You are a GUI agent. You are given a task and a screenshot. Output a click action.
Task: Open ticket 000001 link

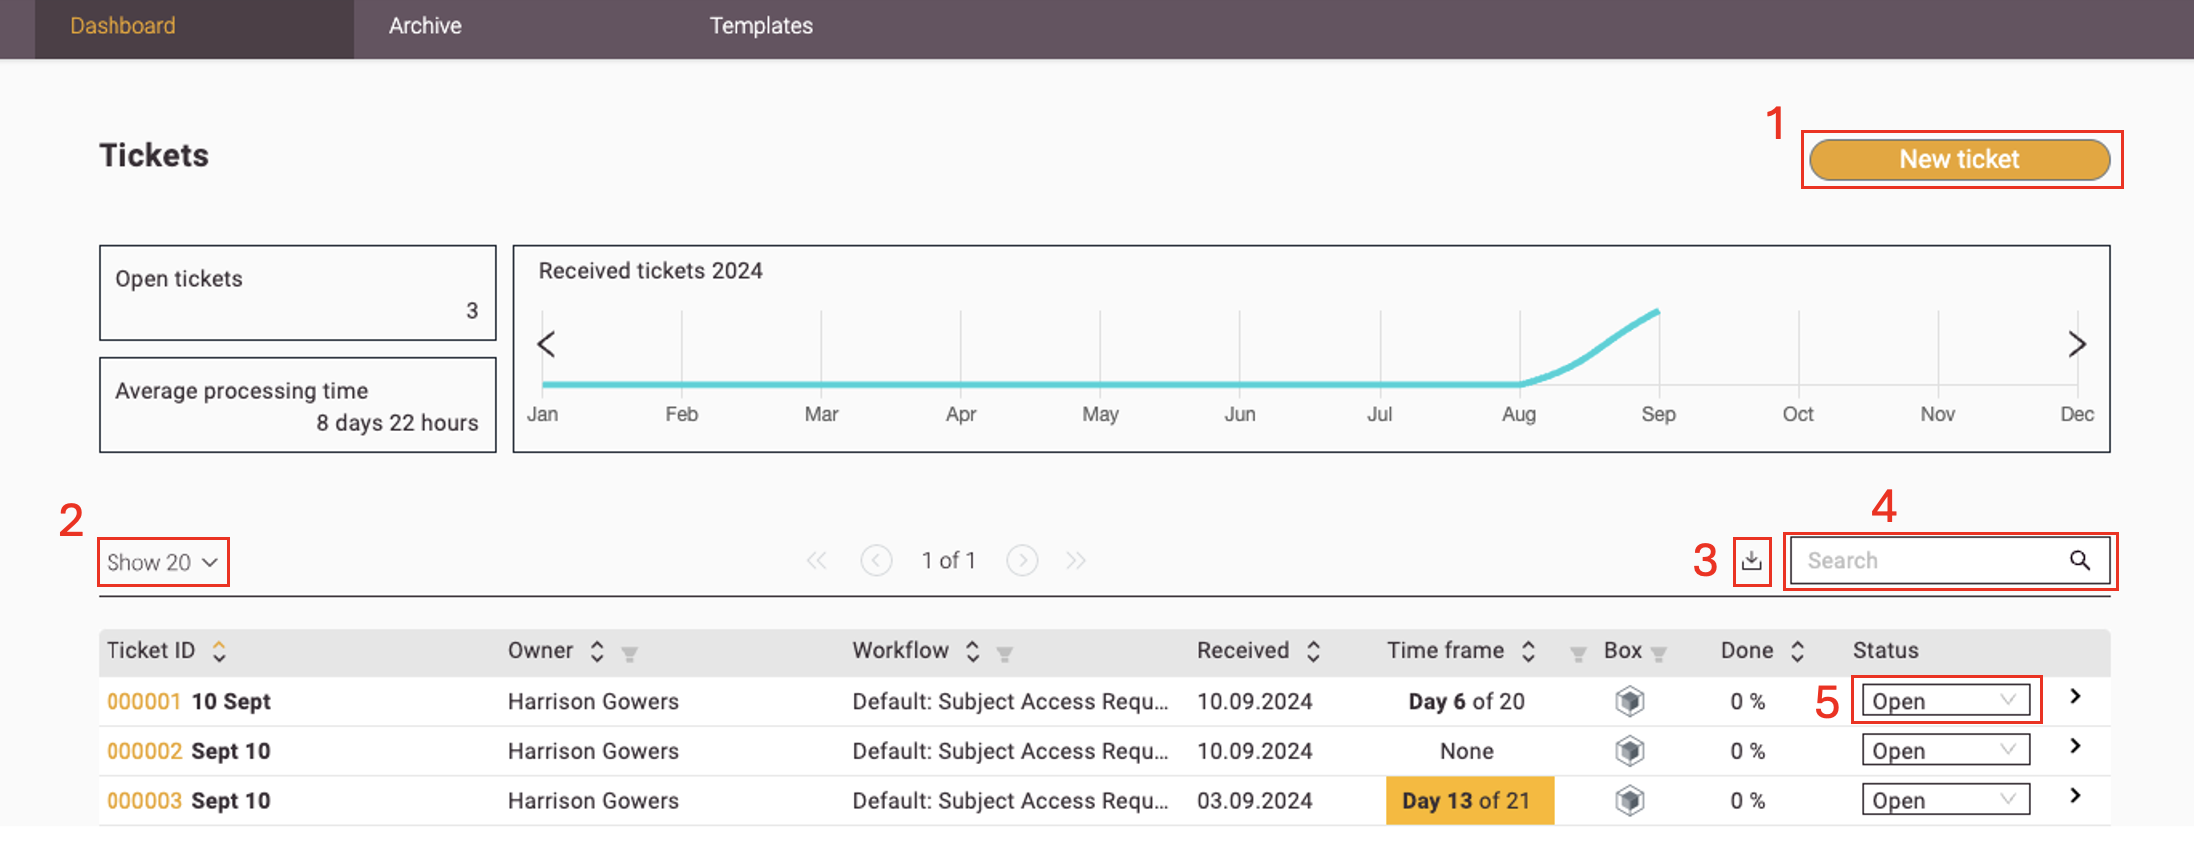coord(144,701)
